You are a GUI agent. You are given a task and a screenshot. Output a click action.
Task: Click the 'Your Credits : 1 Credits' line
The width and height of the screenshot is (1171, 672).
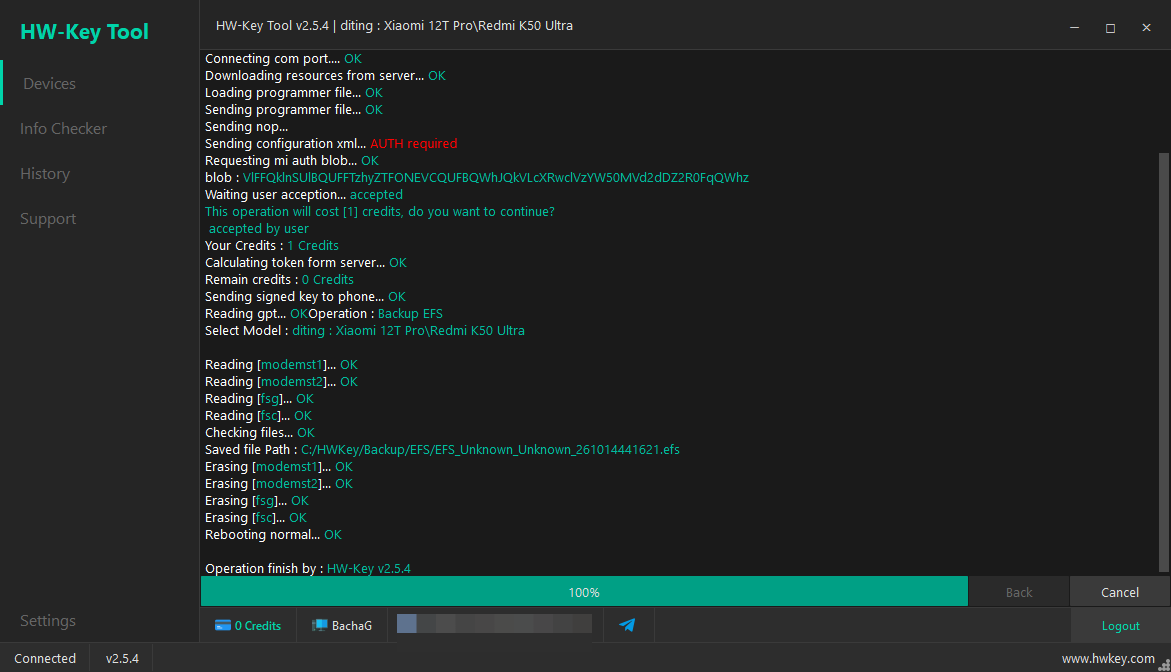272,246
